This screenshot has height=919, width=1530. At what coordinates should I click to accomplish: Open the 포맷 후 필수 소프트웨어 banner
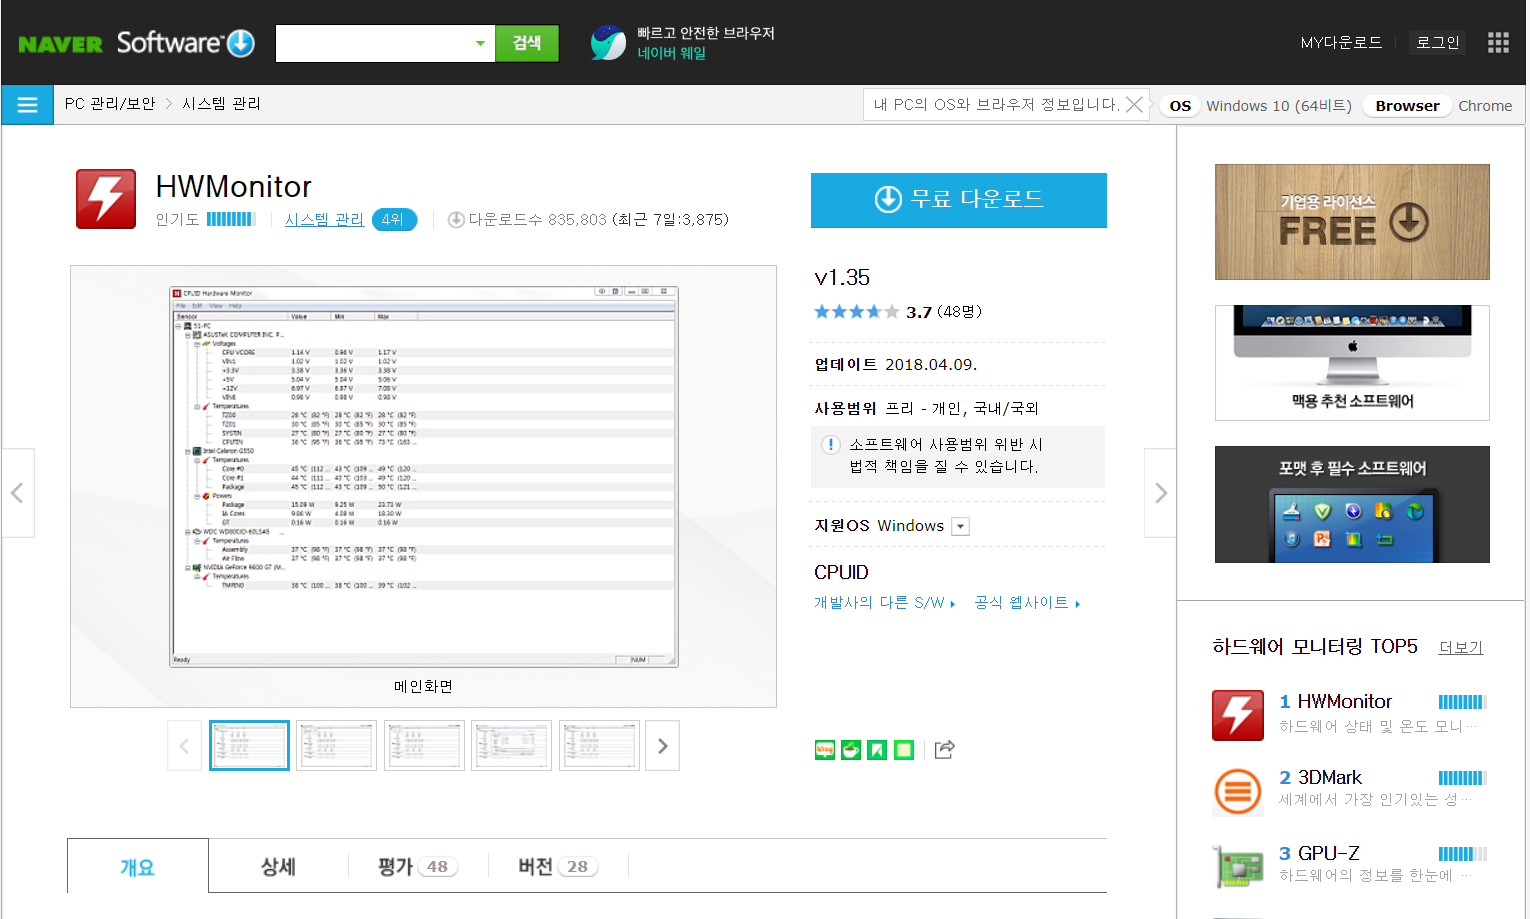[1352, 504]
